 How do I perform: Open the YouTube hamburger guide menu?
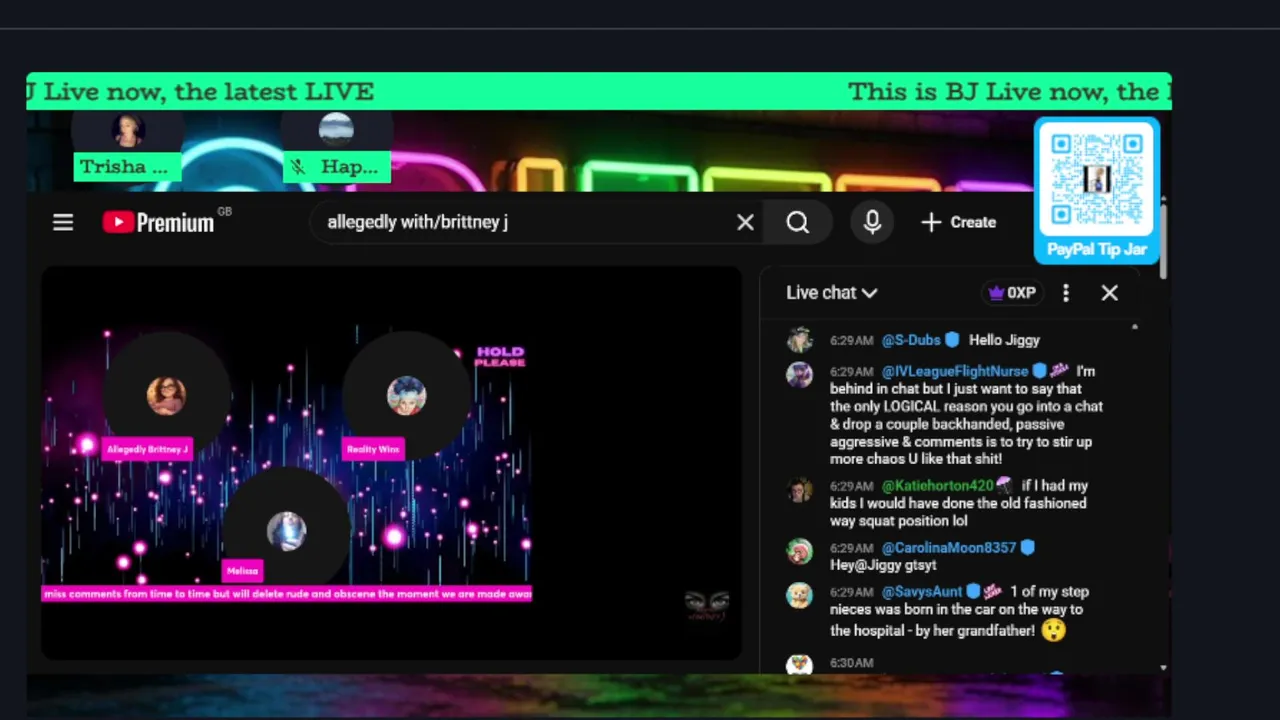coord(63,222)
